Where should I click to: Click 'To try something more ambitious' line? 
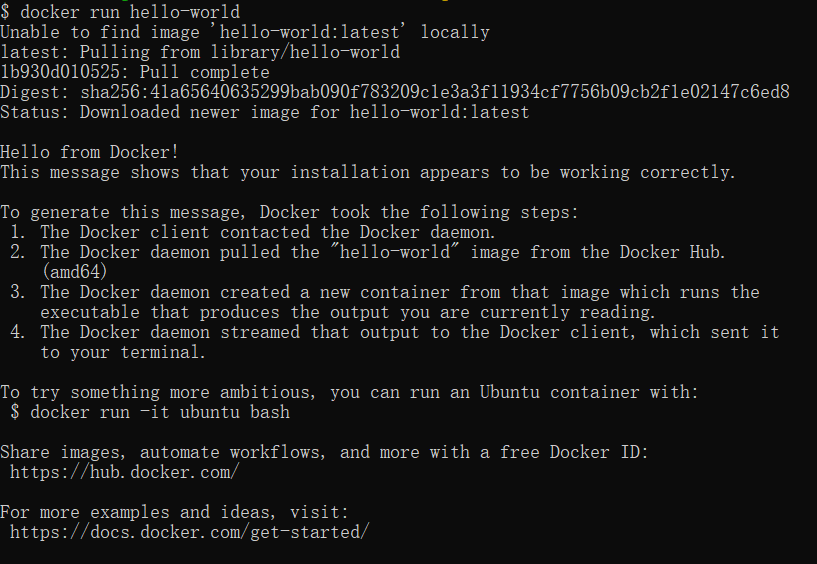(349, 392)
